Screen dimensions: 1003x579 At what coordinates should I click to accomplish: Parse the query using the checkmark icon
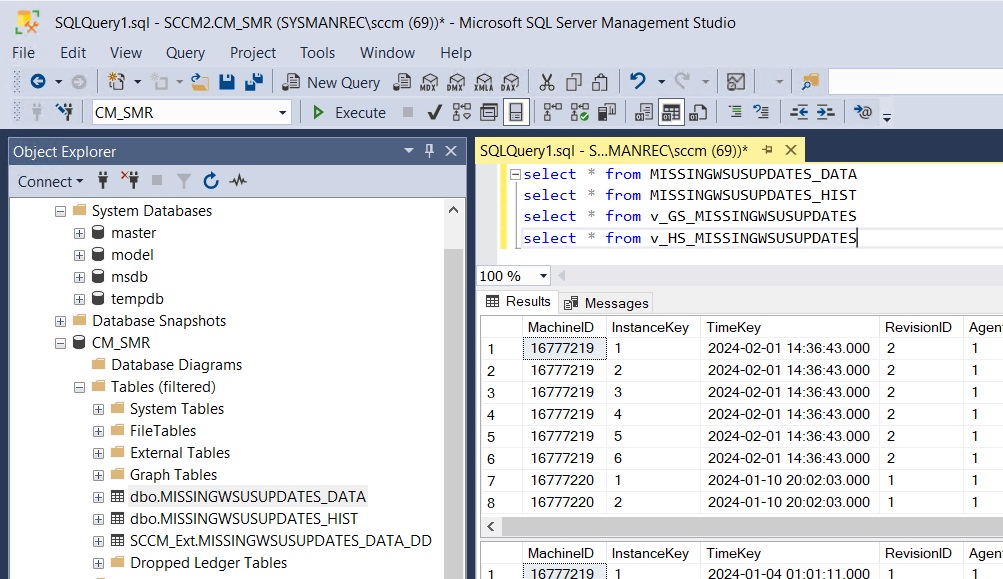pos(434,112)
